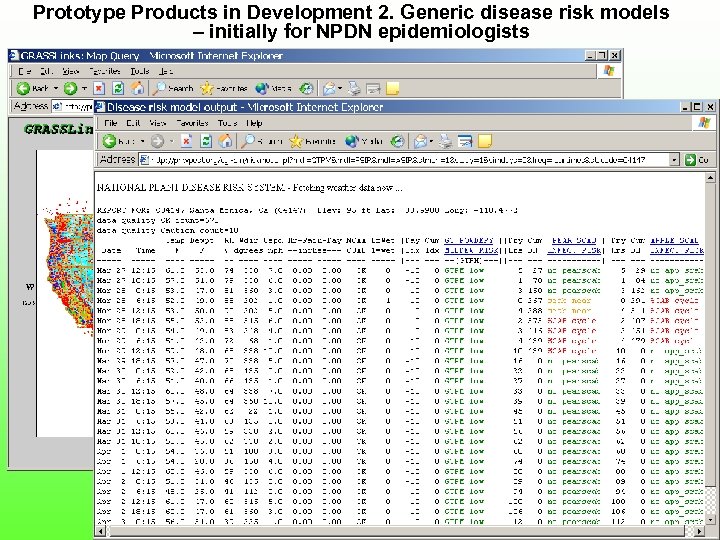The image size is (720, 540).
Task: Click yellow note icon in Disease risk toolbar
Action: [x=484, y=141]
